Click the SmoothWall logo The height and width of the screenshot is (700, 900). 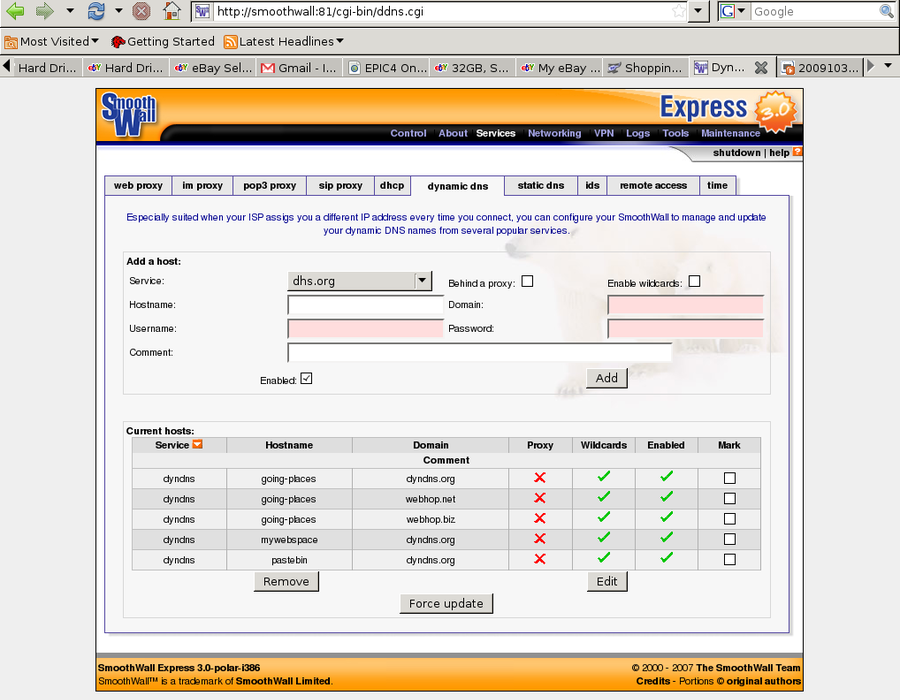129,114
